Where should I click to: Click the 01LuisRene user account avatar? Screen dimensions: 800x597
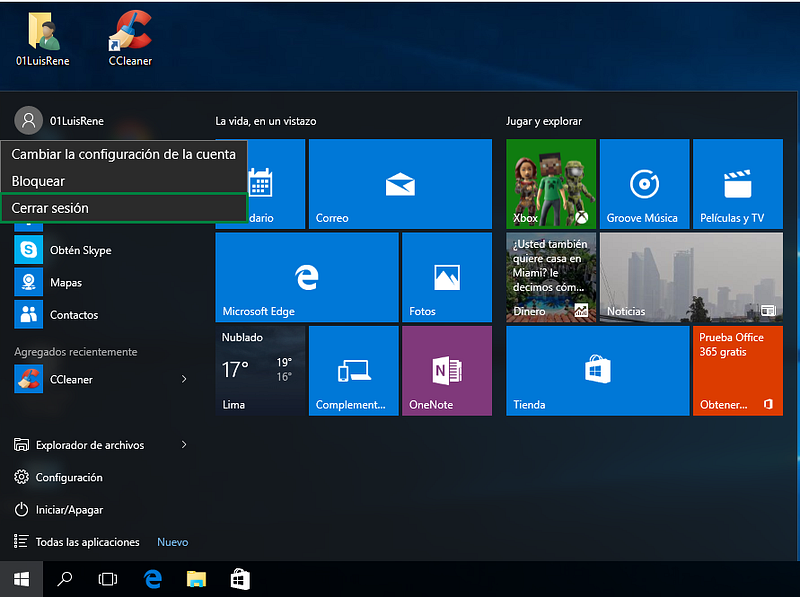(29, 120)
